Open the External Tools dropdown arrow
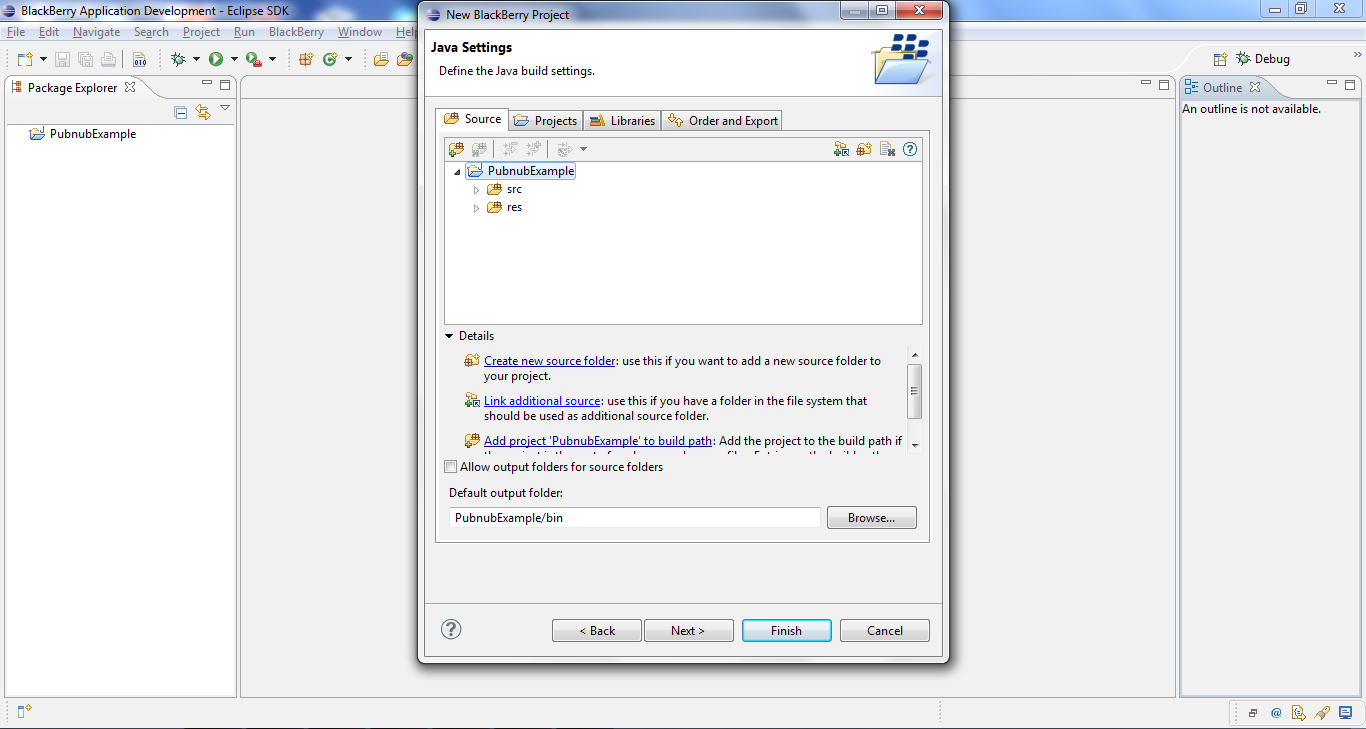This screenshot has width=1366, height=729. 272,59
